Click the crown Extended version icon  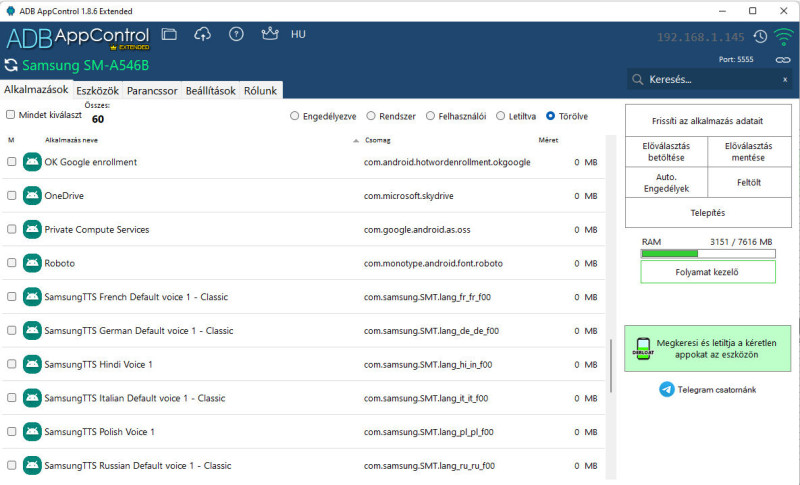pos(269,34)
